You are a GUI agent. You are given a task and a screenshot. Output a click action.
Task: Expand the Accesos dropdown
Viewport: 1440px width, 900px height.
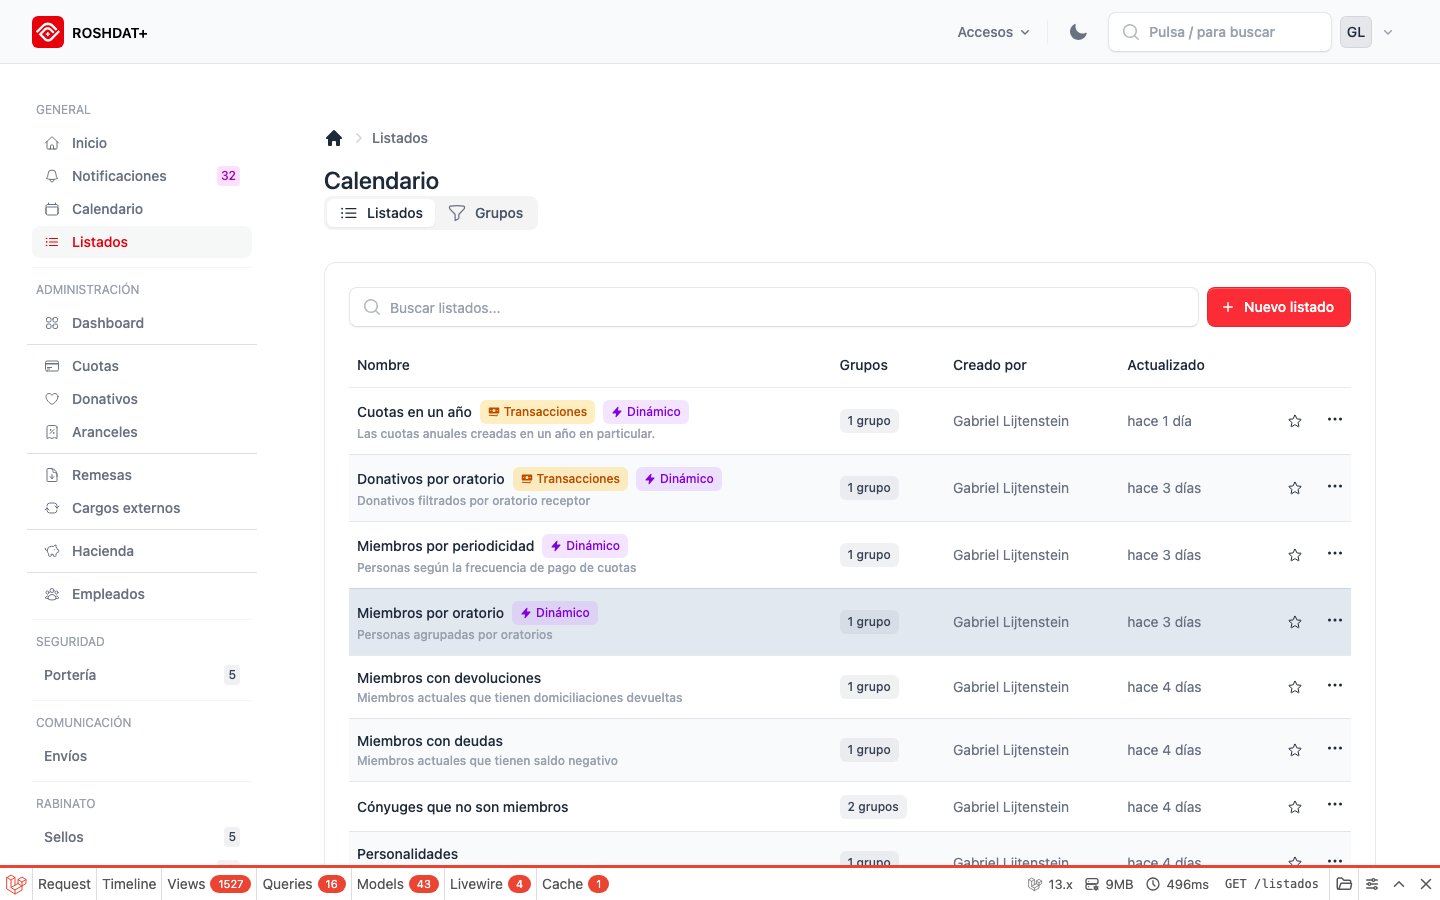point(993,32)
